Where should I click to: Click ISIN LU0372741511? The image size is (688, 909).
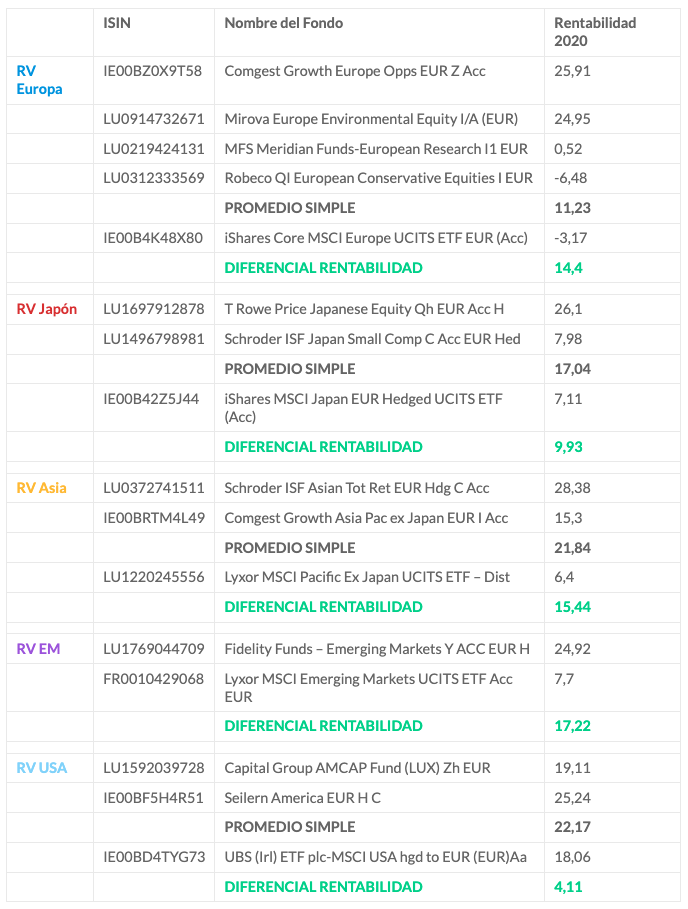tap(154, 488)
